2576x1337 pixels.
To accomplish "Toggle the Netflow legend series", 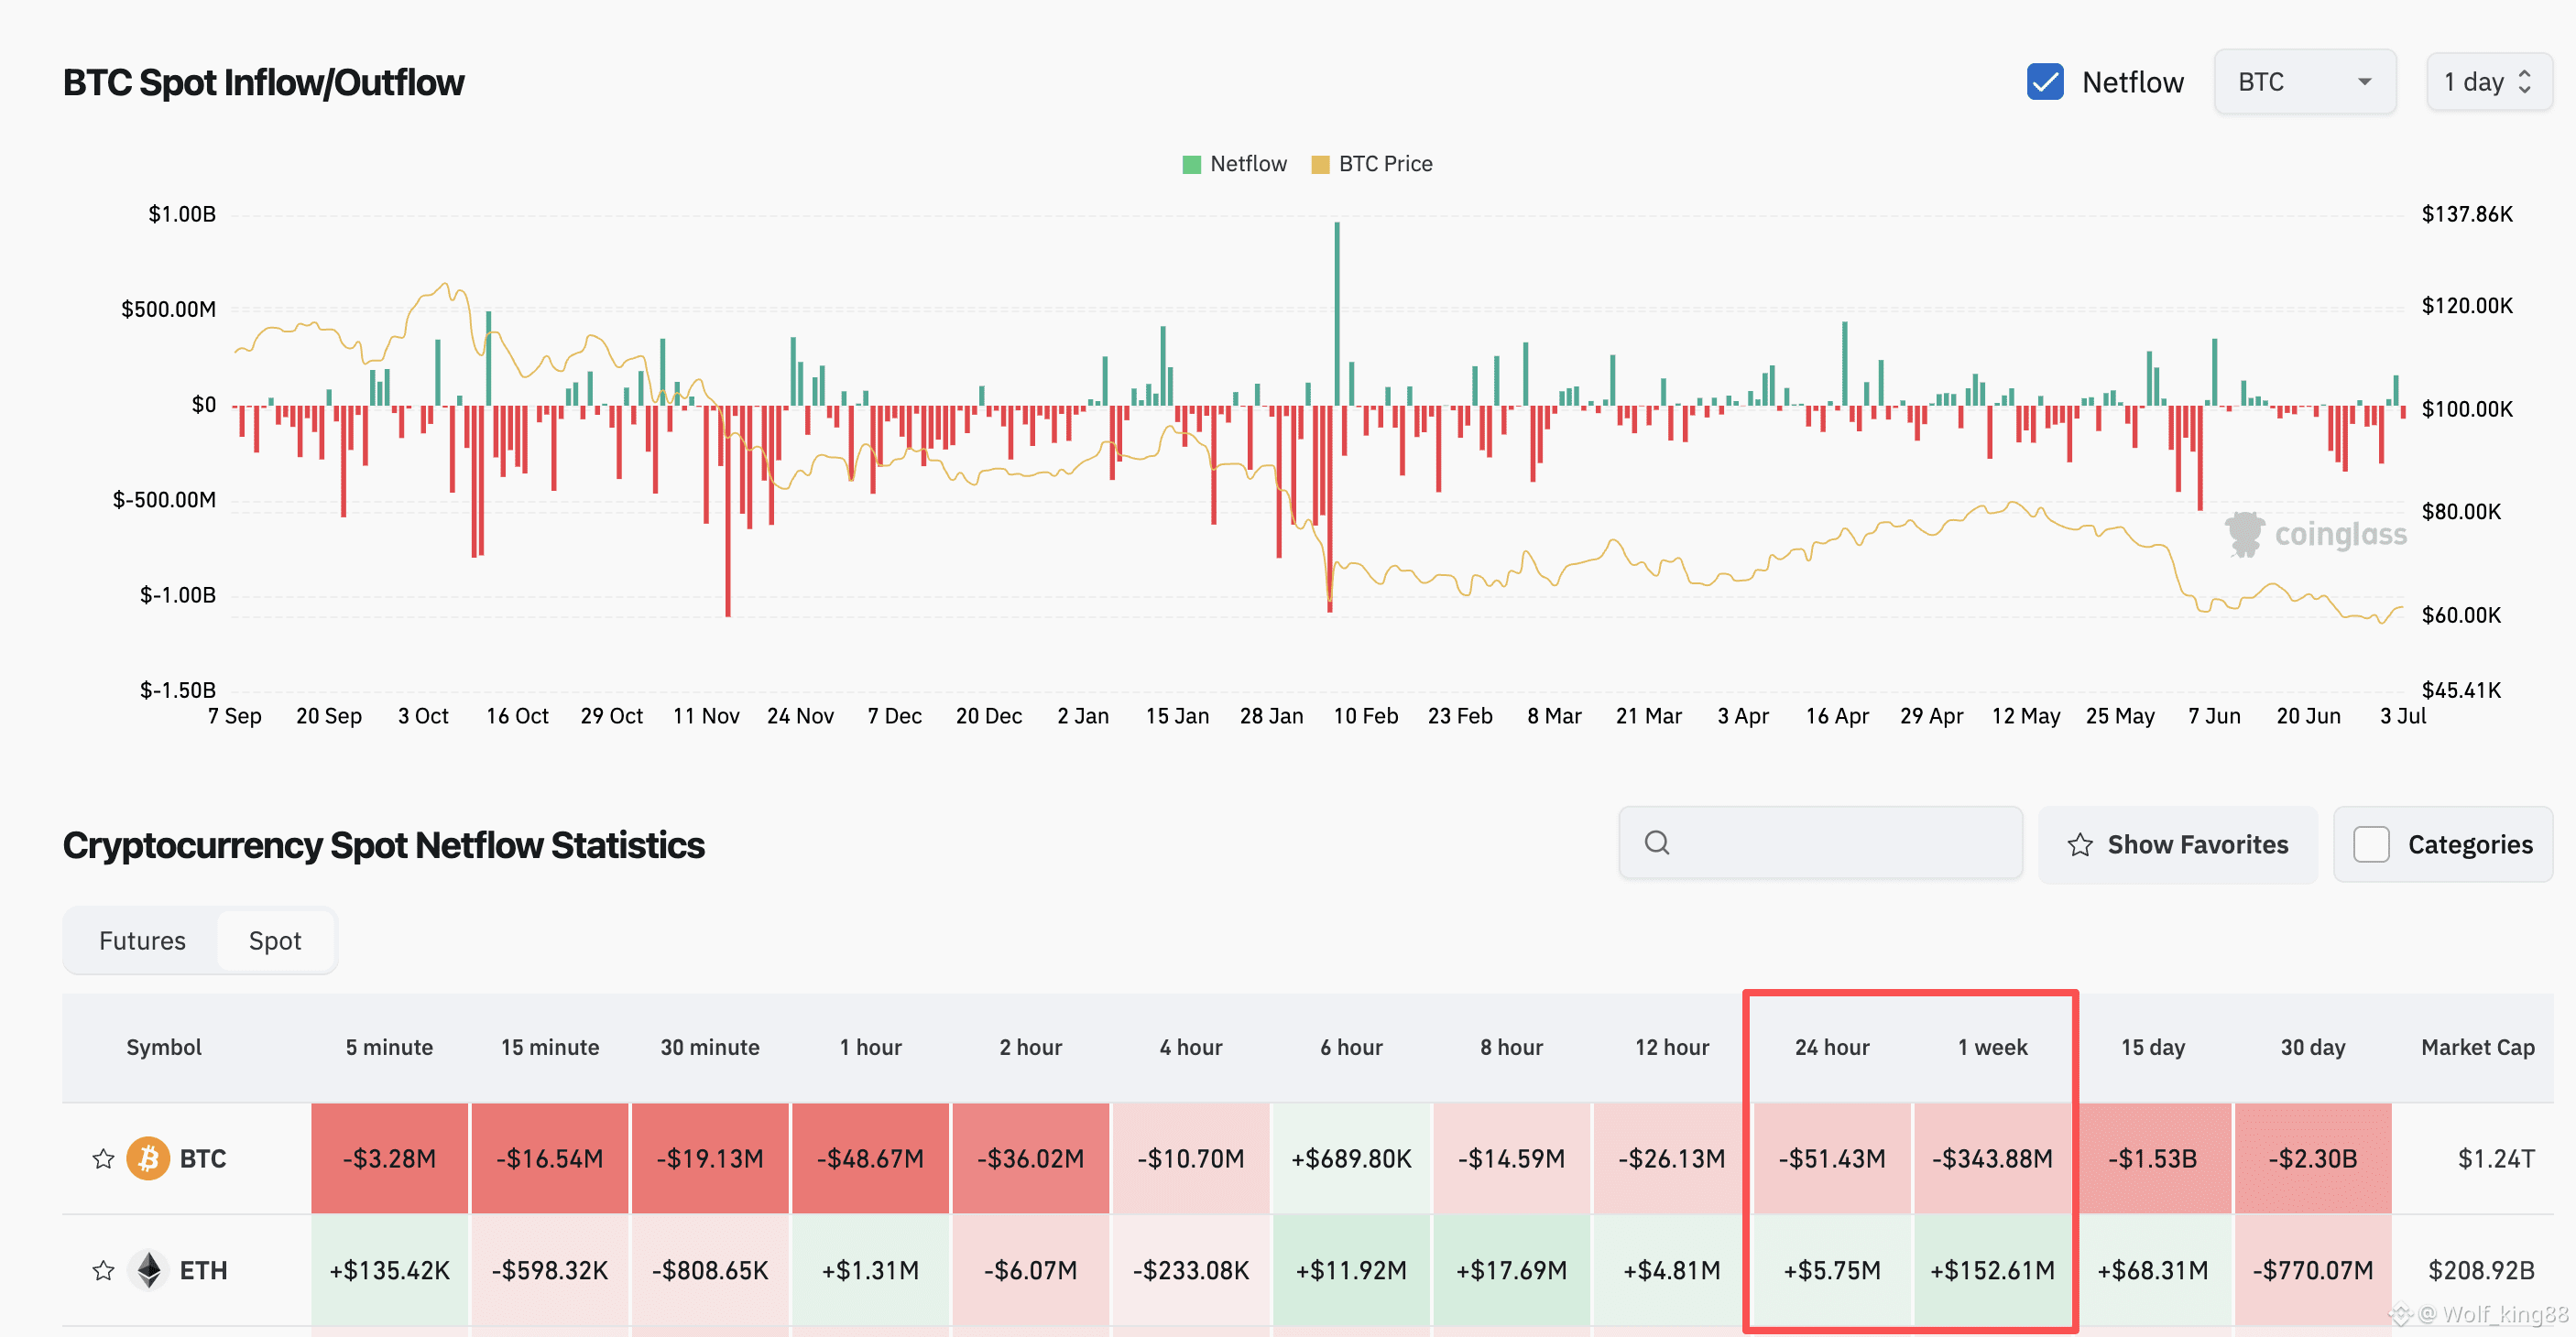I will (1235, 164).
